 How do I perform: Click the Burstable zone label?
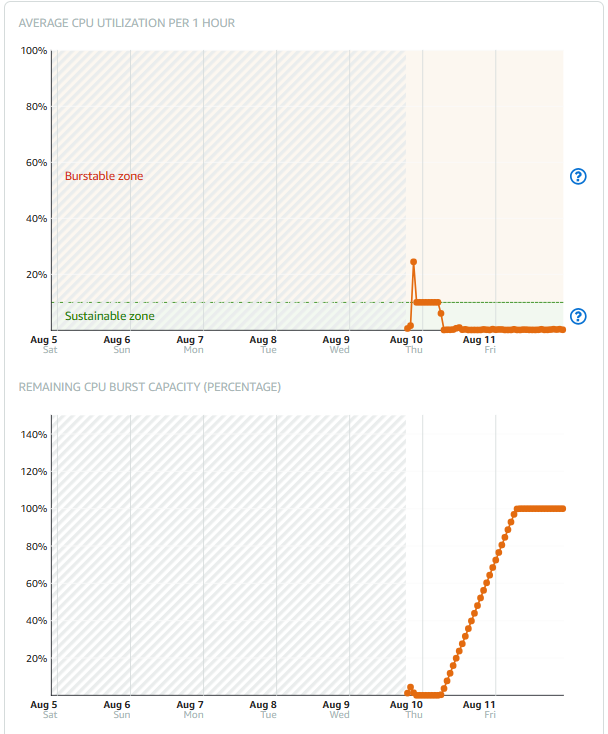(104, 176)
